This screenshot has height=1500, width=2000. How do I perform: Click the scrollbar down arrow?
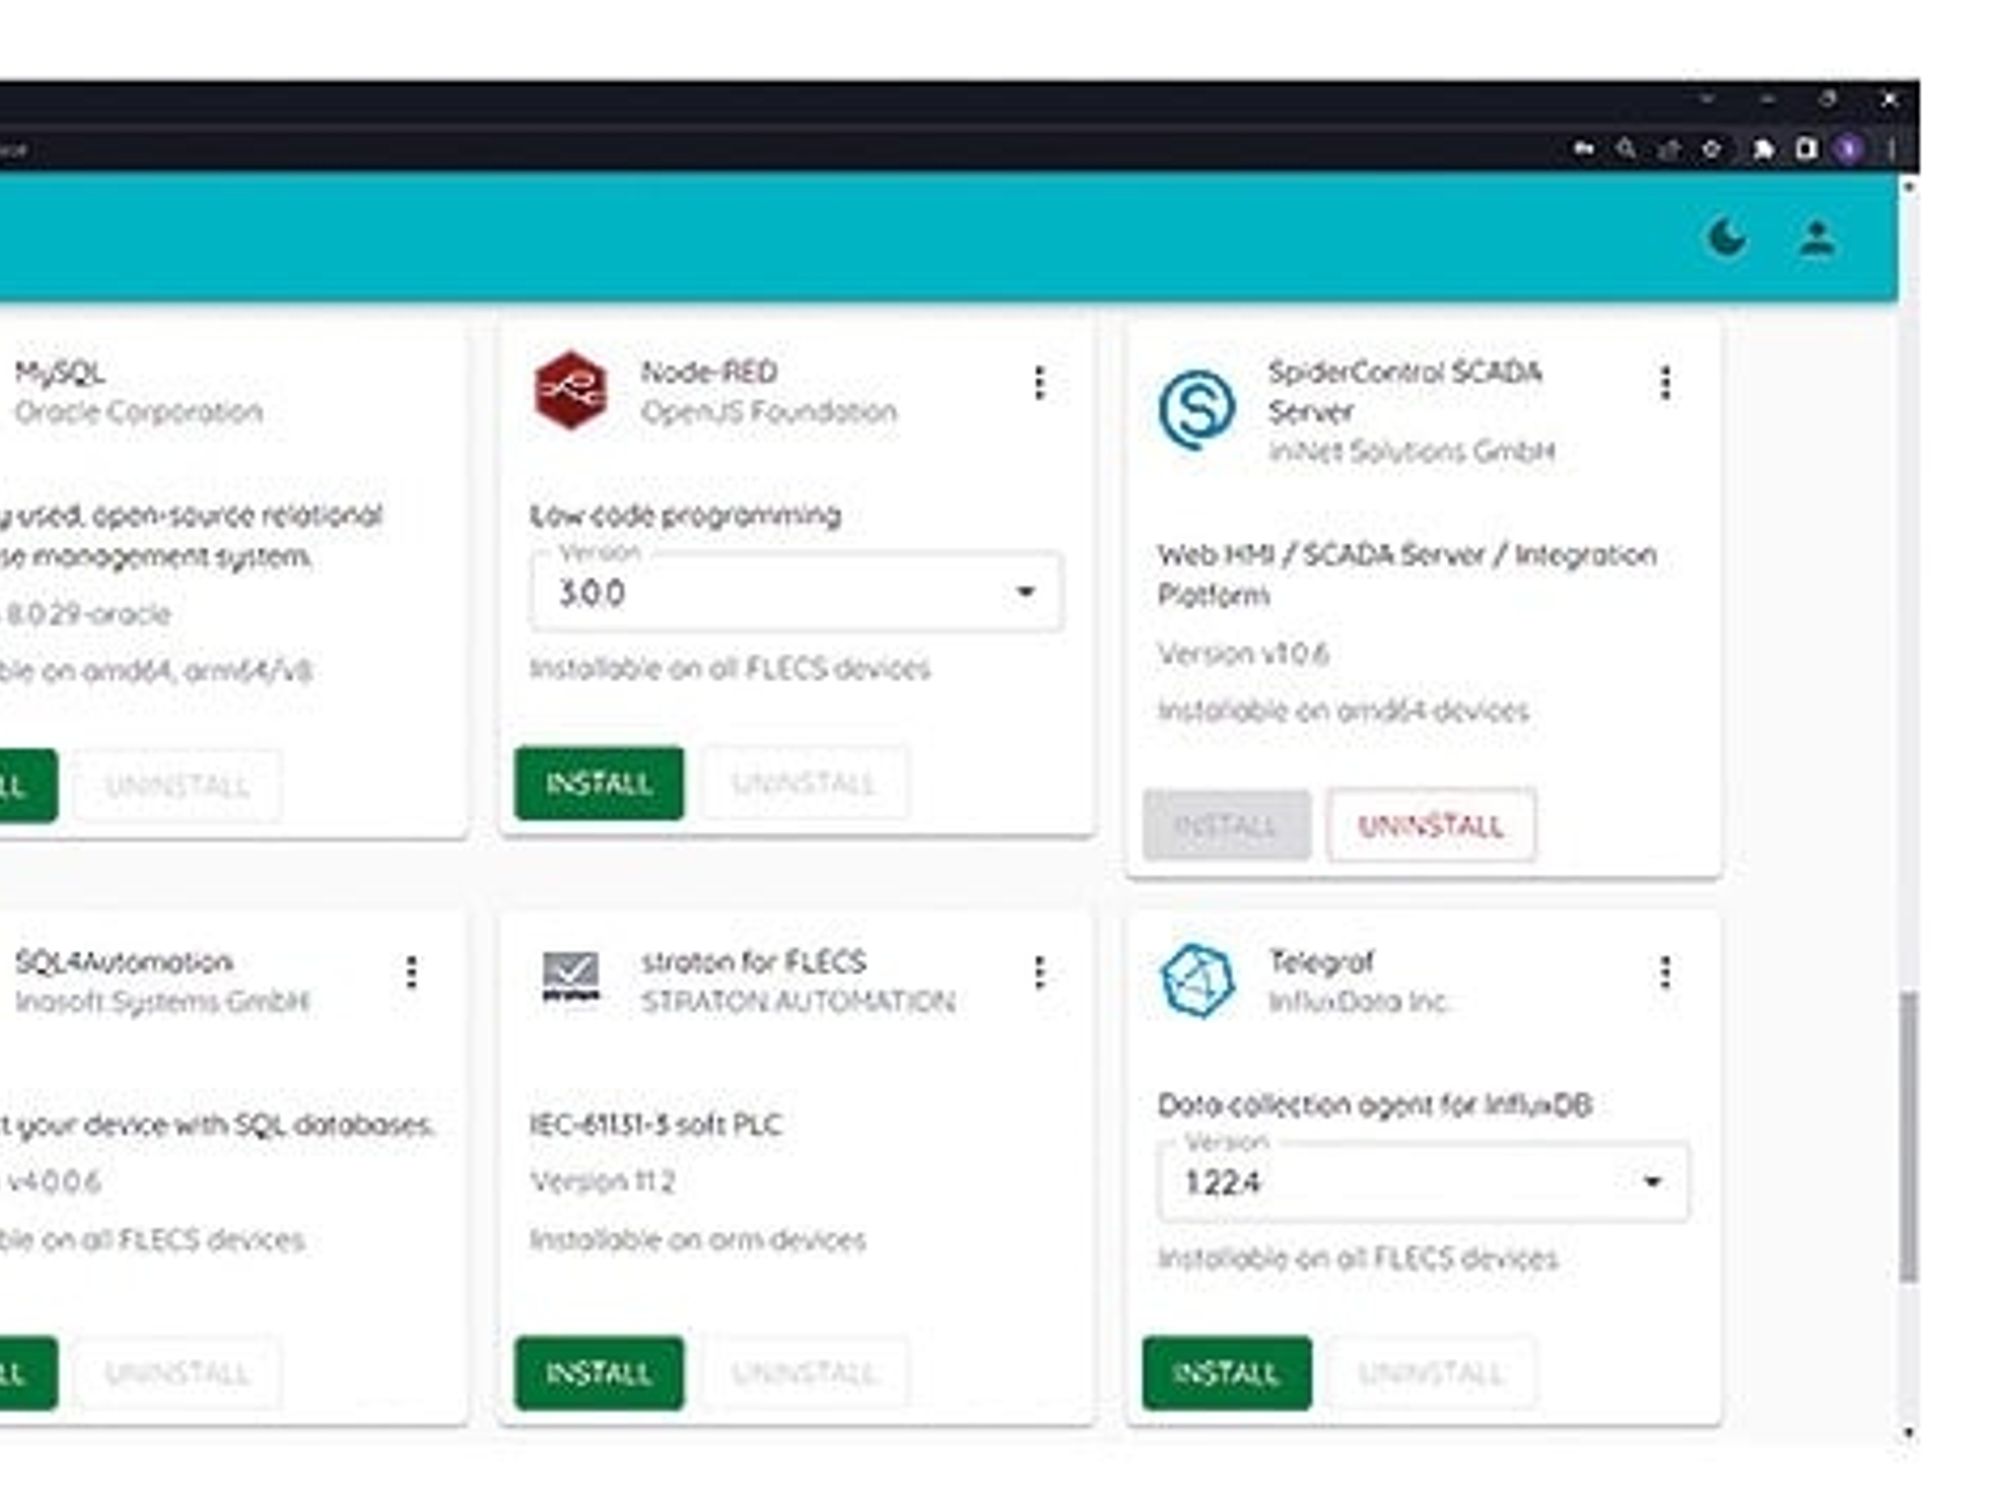1909,1432
